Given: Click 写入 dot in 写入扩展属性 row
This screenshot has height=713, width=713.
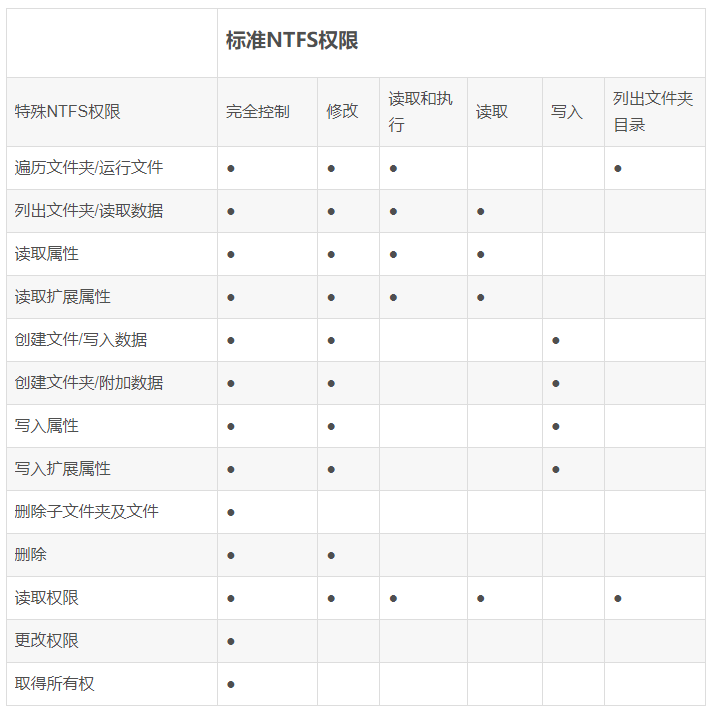Looking at the screenshot, I should pos(556,470).
